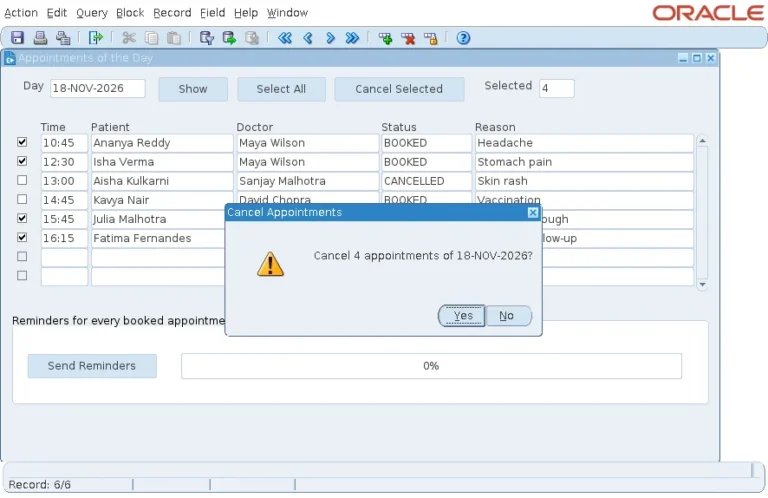The image size is (768, 498).
Task: Click the Skin rash reason cell
Action: click(584, 181)
